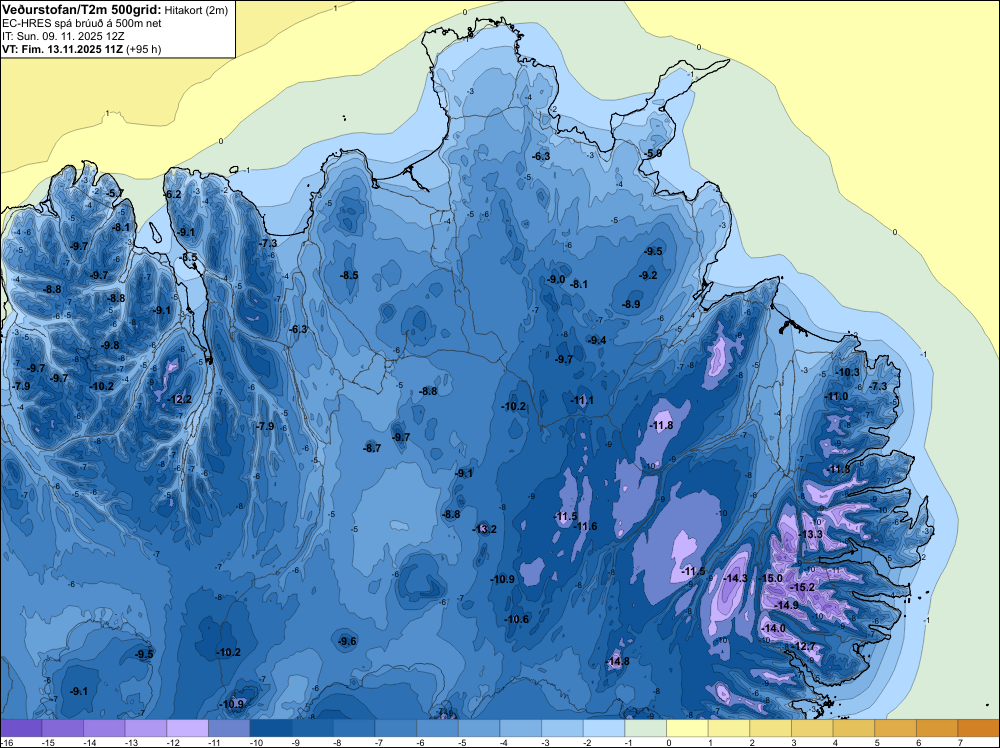Select the -10.6 temperature value
This screenshot has width=1000, height=748.
[x=517, y=619]
